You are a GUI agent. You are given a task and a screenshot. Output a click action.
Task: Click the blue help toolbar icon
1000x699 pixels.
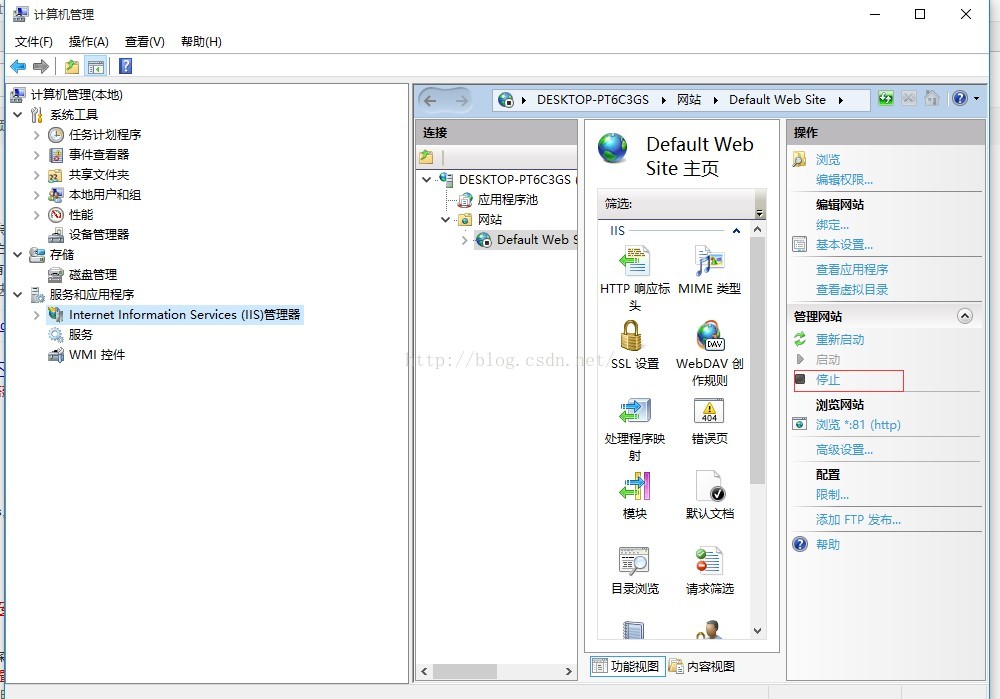click(126, 66)
